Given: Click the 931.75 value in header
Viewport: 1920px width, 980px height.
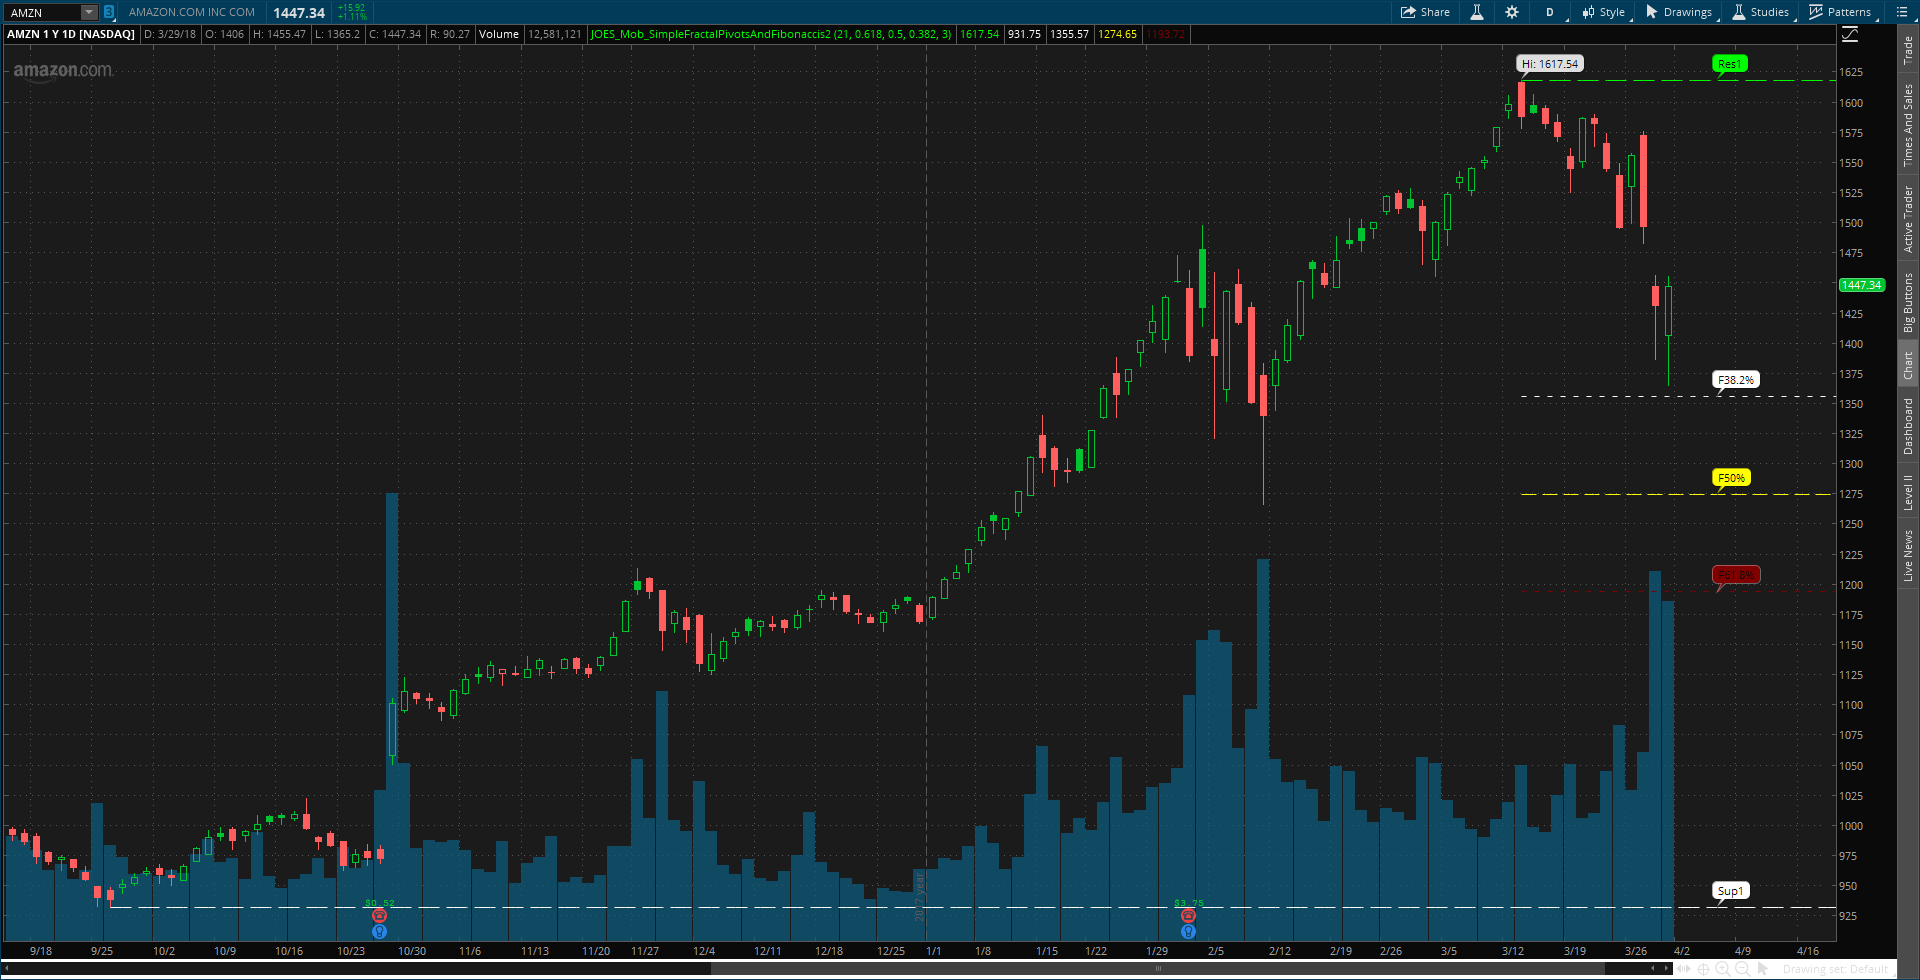Looking at the screenshot, I should (x=1024, y=34).
